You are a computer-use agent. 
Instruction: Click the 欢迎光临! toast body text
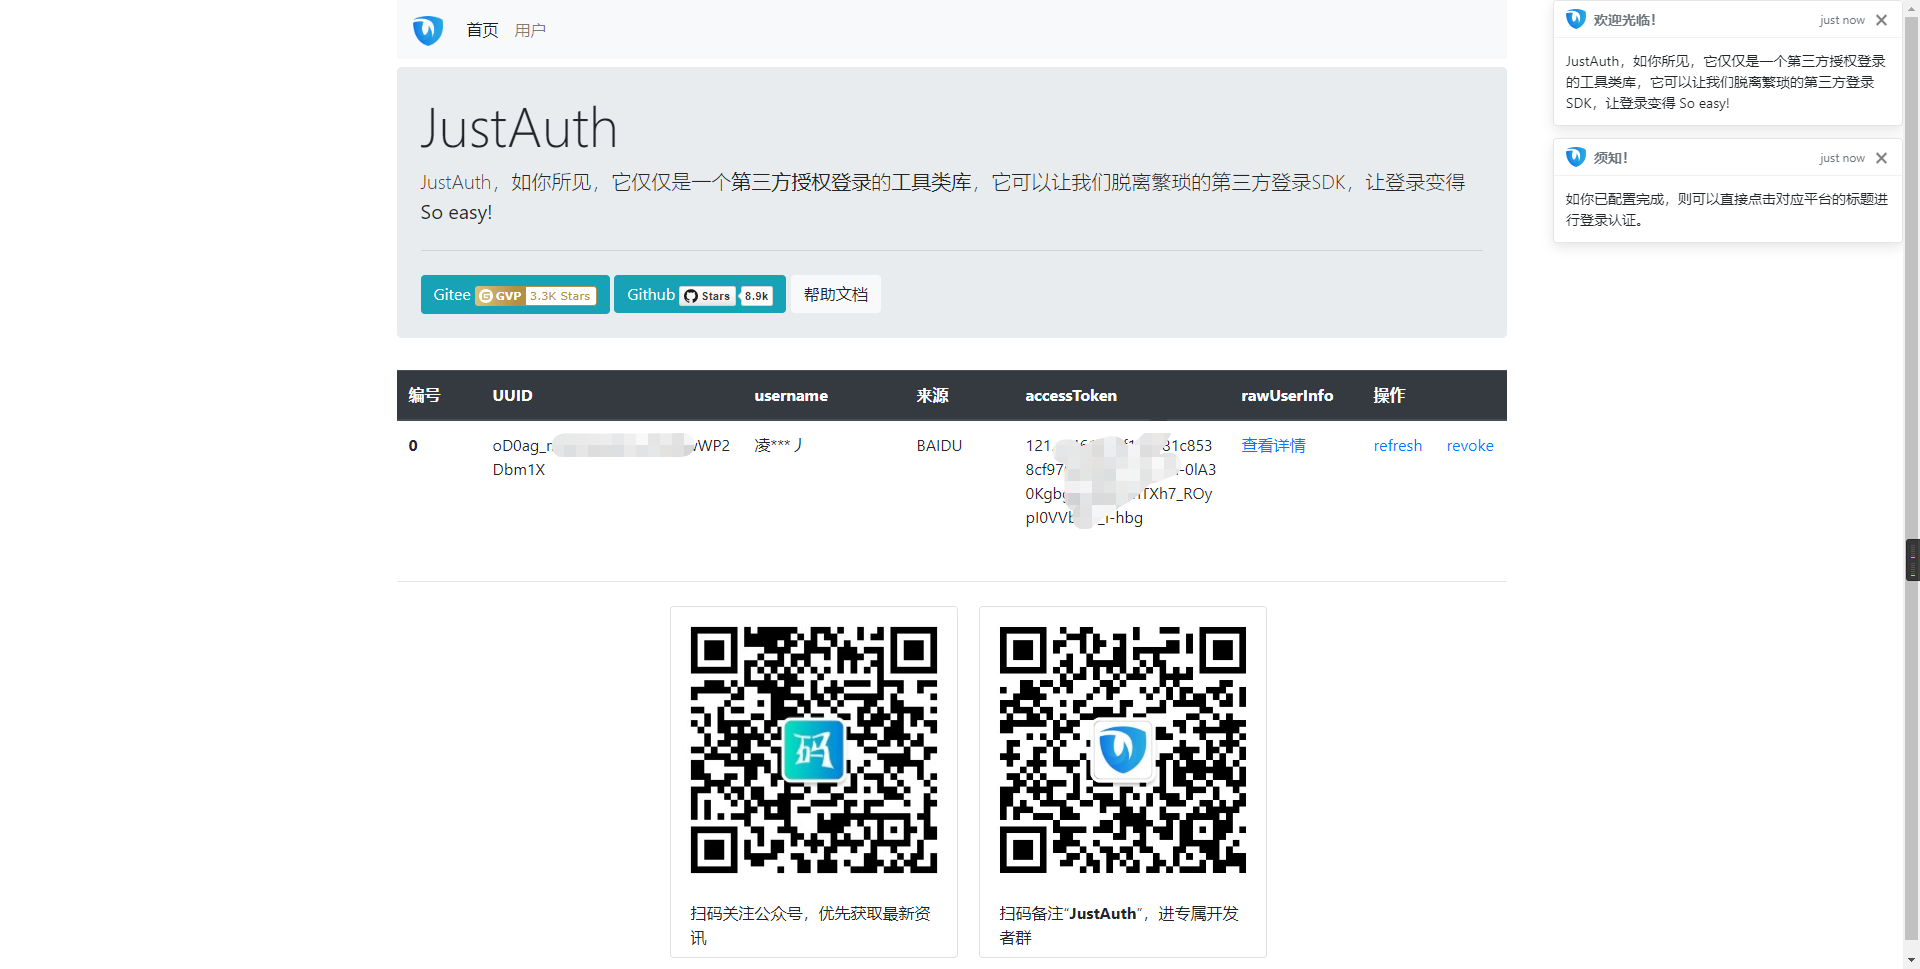1725,82
